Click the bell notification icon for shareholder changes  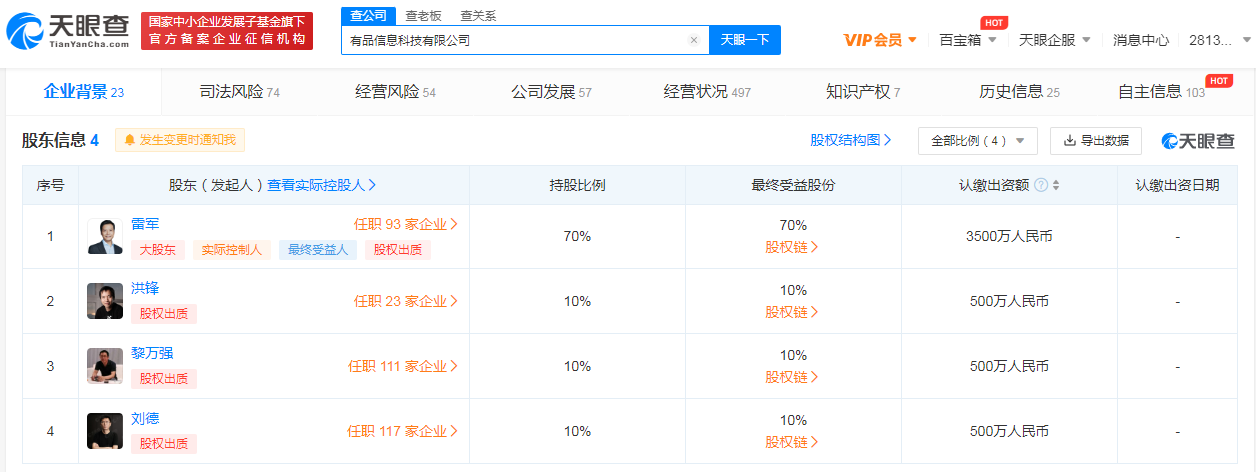(x=130, y=140)
